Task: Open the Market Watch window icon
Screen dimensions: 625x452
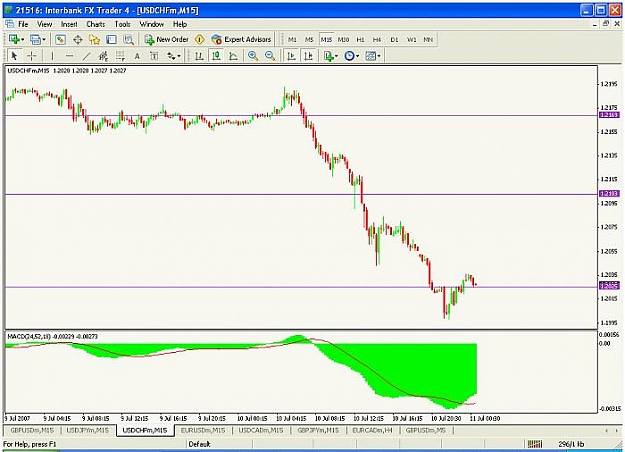Action: 60,39
